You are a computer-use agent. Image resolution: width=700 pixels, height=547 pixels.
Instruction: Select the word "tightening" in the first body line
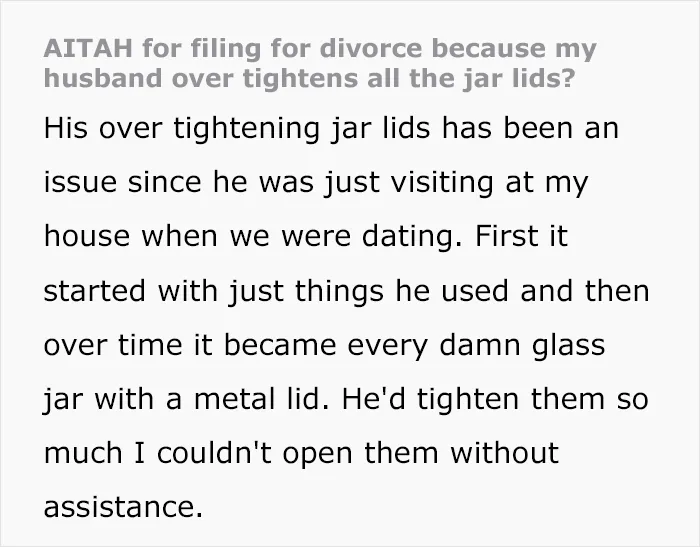pyautogui.click(x=246, y=129)
